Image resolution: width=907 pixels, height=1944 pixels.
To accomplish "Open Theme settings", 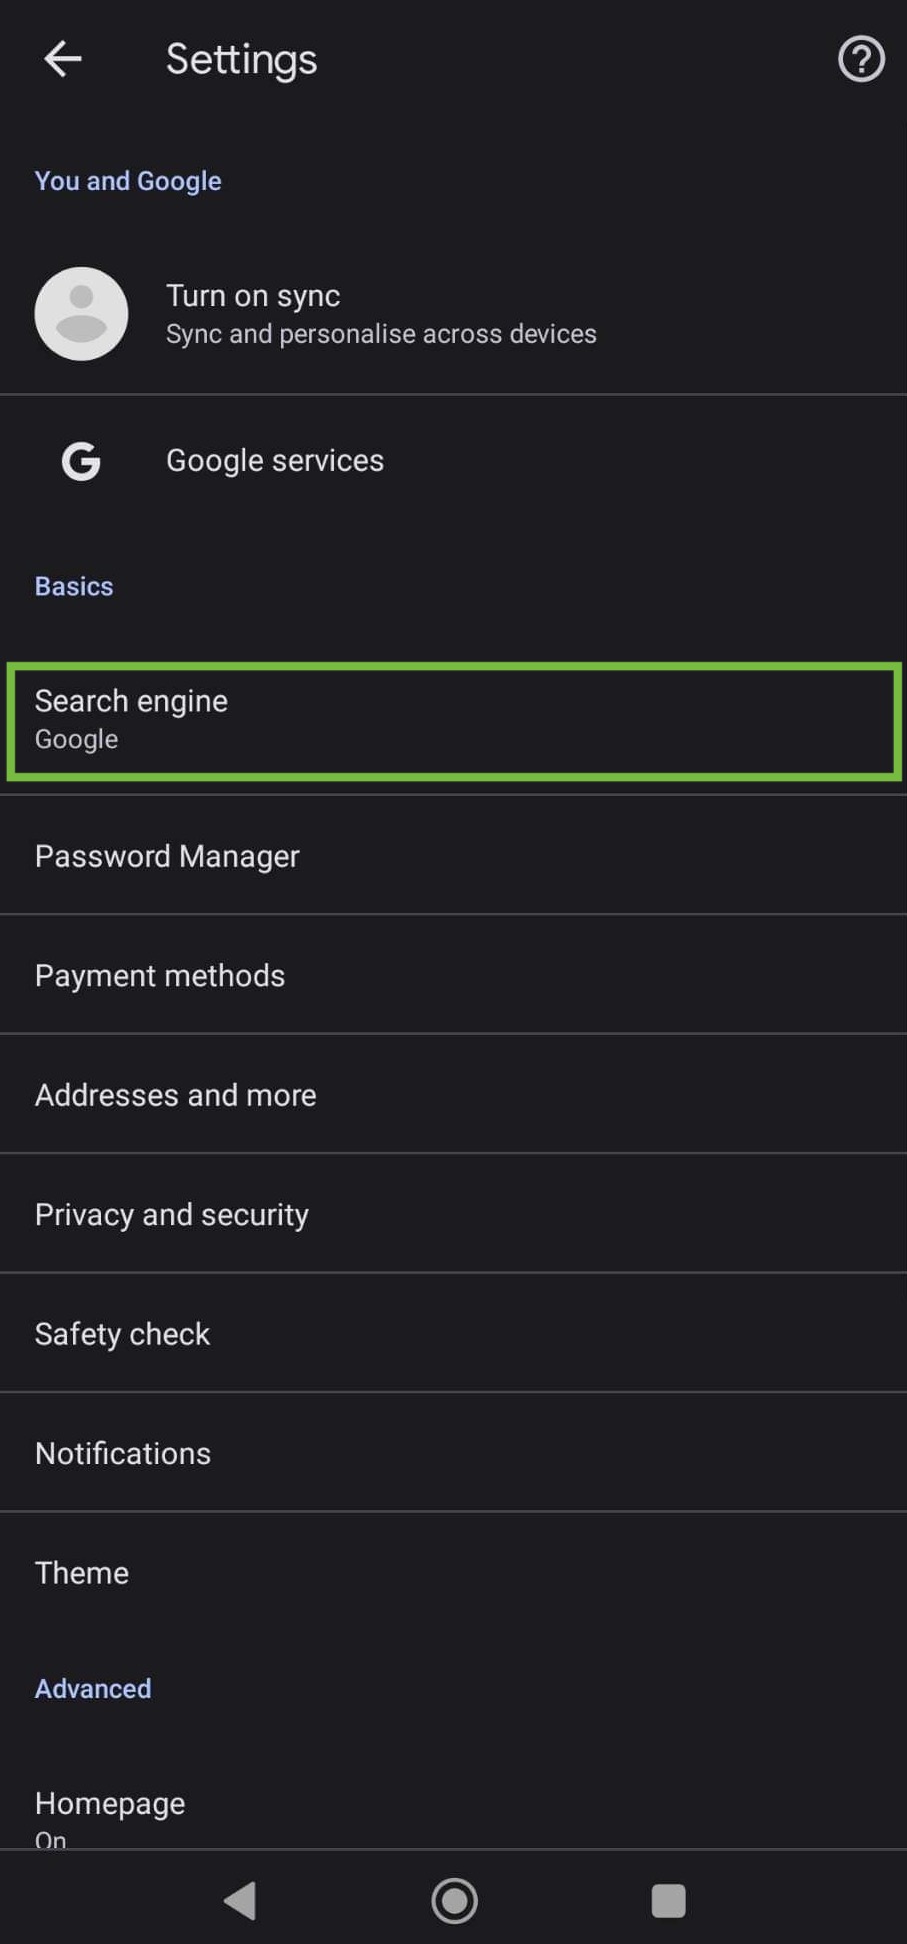I will click(82, 1572).
